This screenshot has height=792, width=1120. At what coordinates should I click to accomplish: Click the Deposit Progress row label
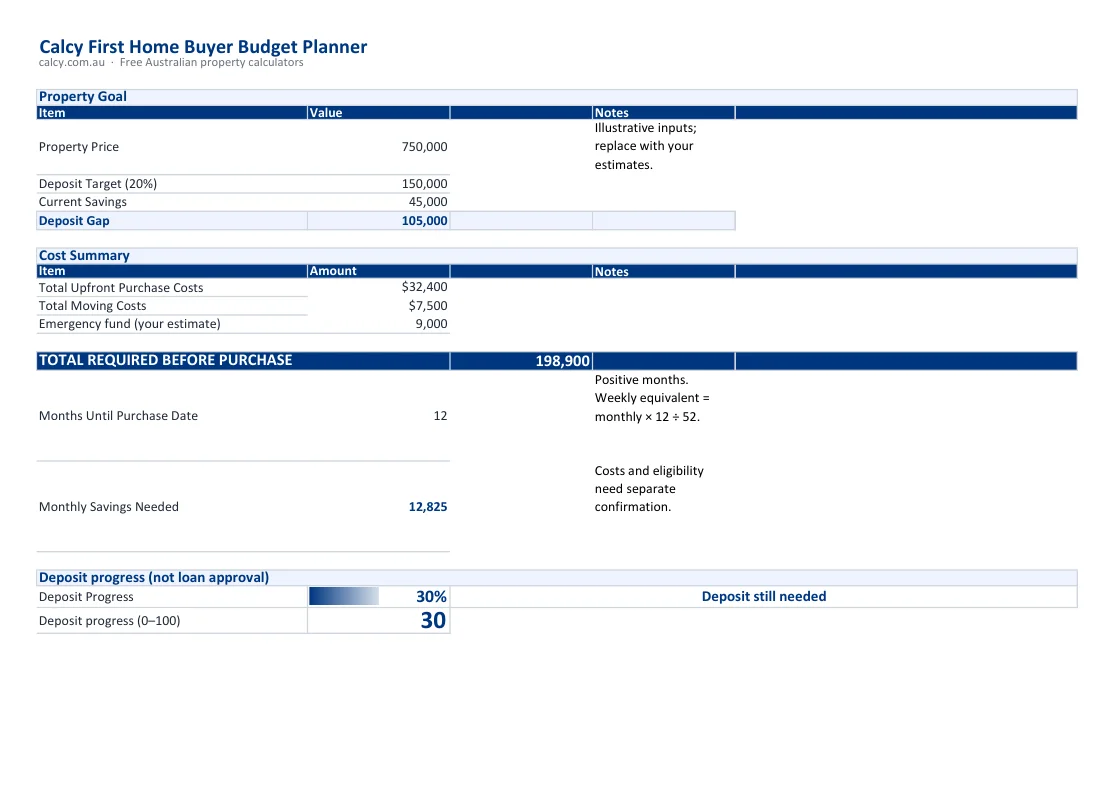point(86,597)
